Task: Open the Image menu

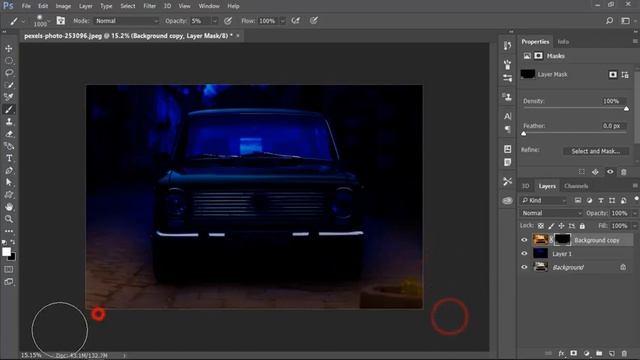Action: (63, 6)
